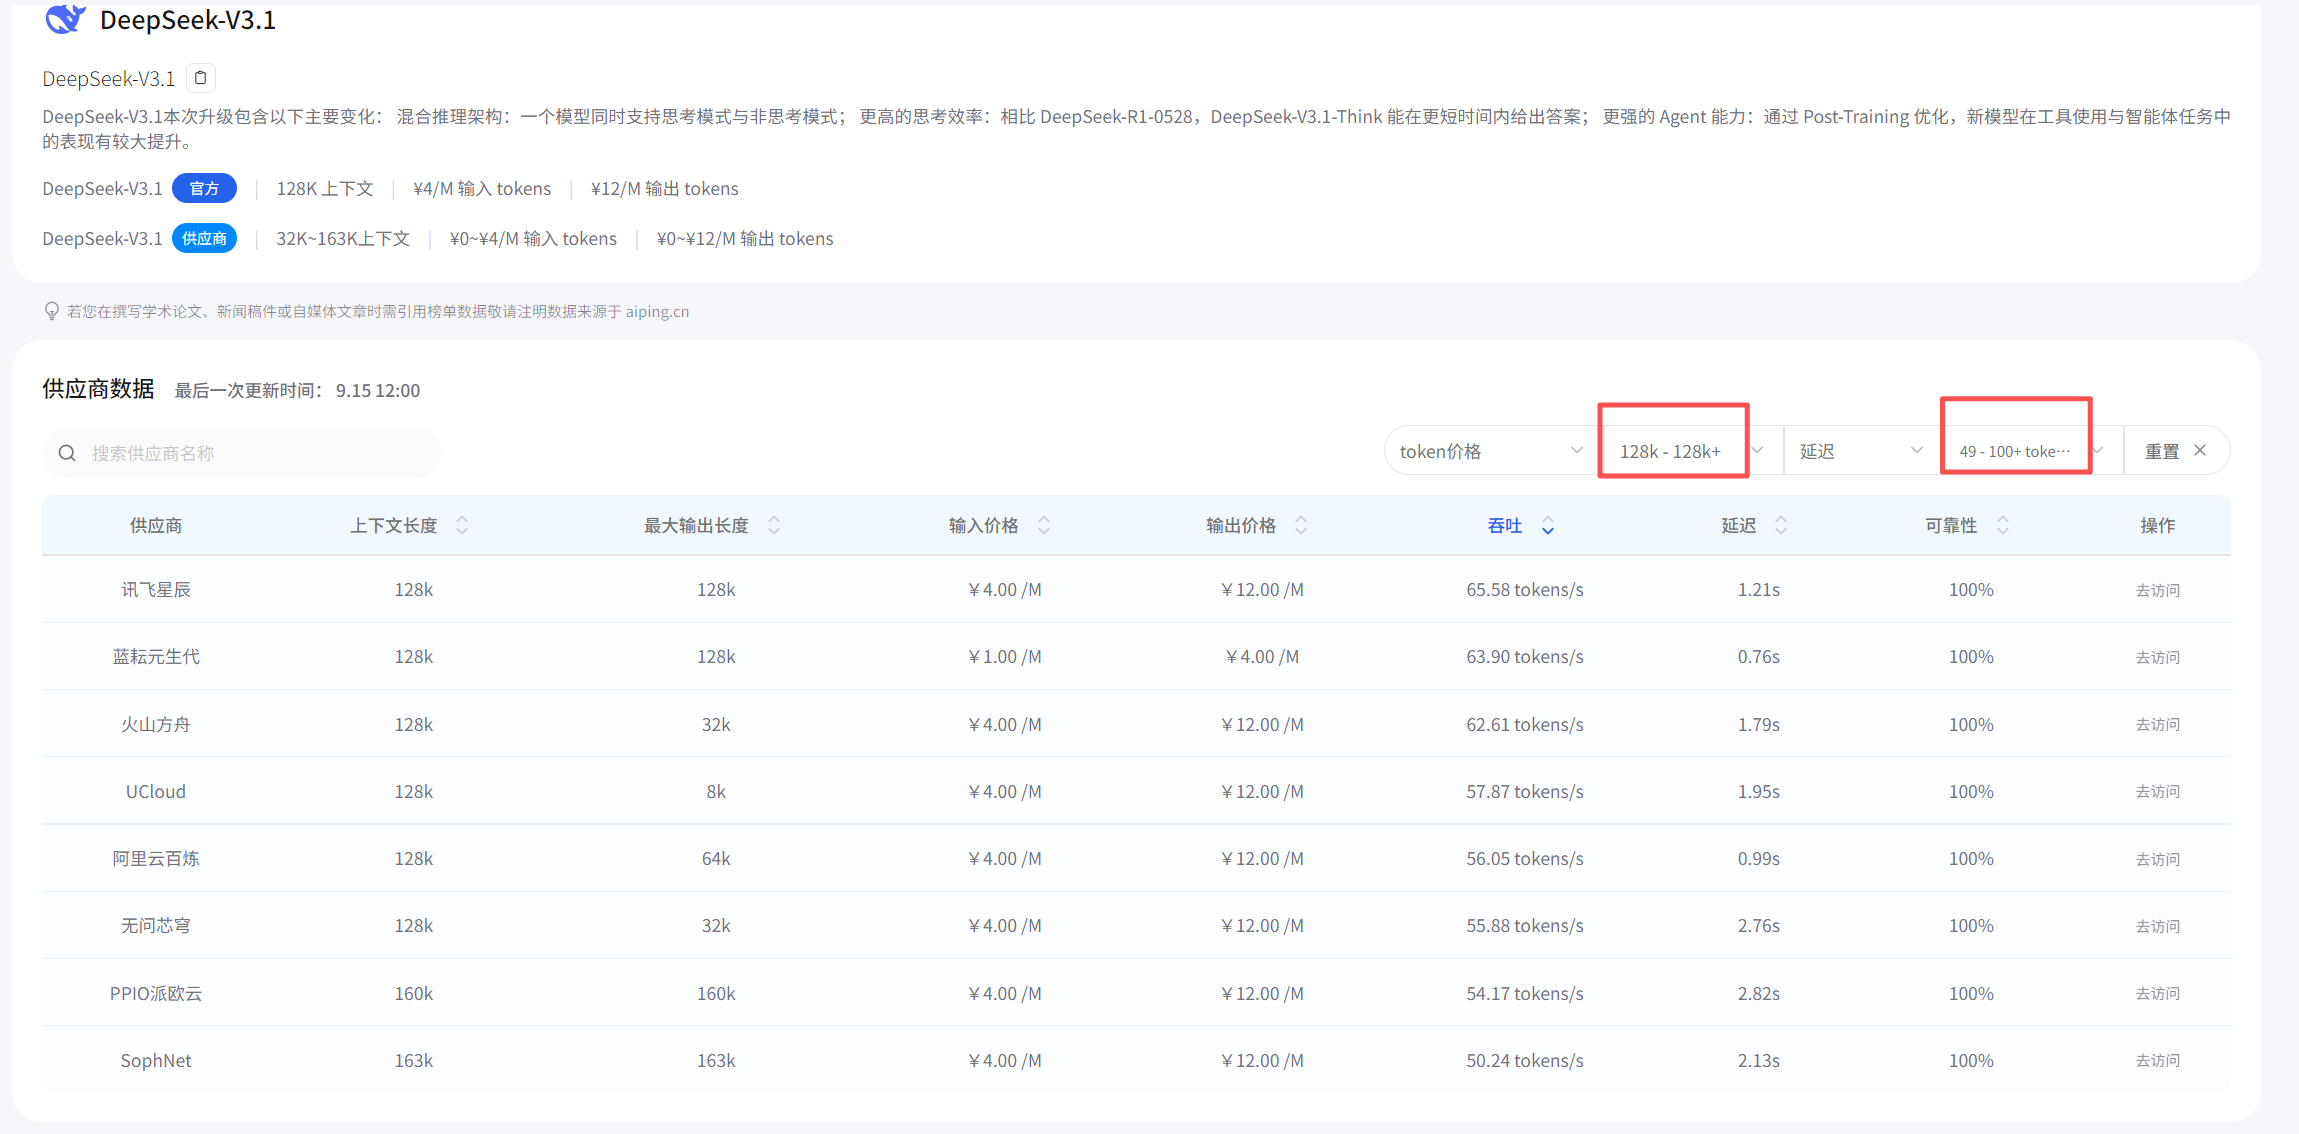This screenshot has width=2299, height=1134.
Task: Sort by 输出价格 column arrows
Action: point(1301,525)
